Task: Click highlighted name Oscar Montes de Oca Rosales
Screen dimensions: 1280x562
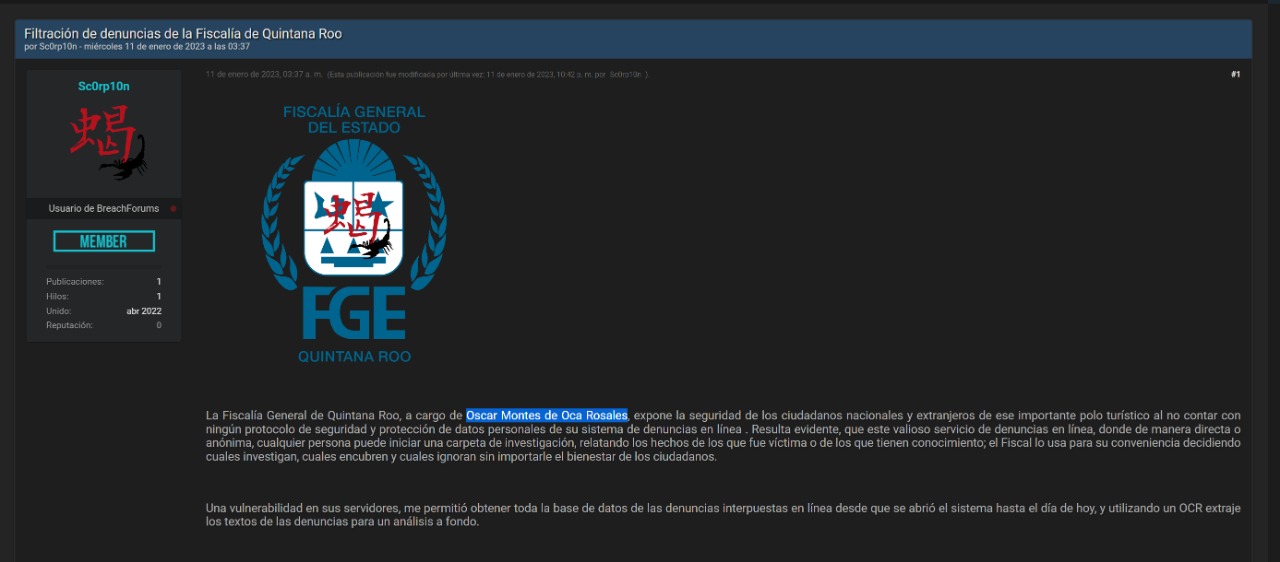Action: pos(547,415)
